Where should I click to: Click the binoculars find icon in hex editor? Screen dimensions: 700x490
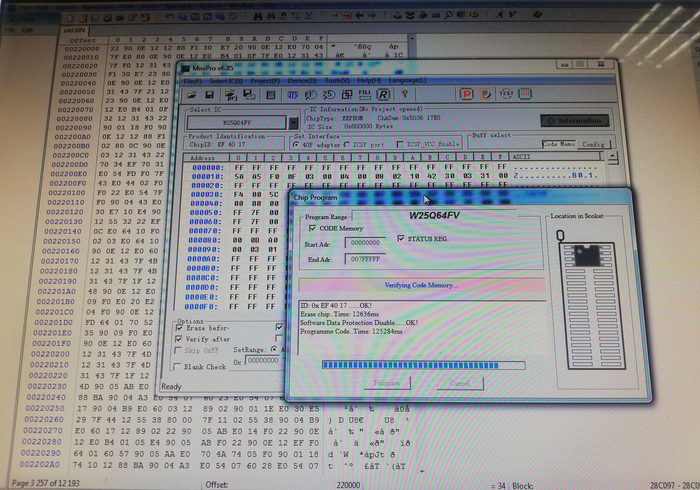[x=258, y=17]
